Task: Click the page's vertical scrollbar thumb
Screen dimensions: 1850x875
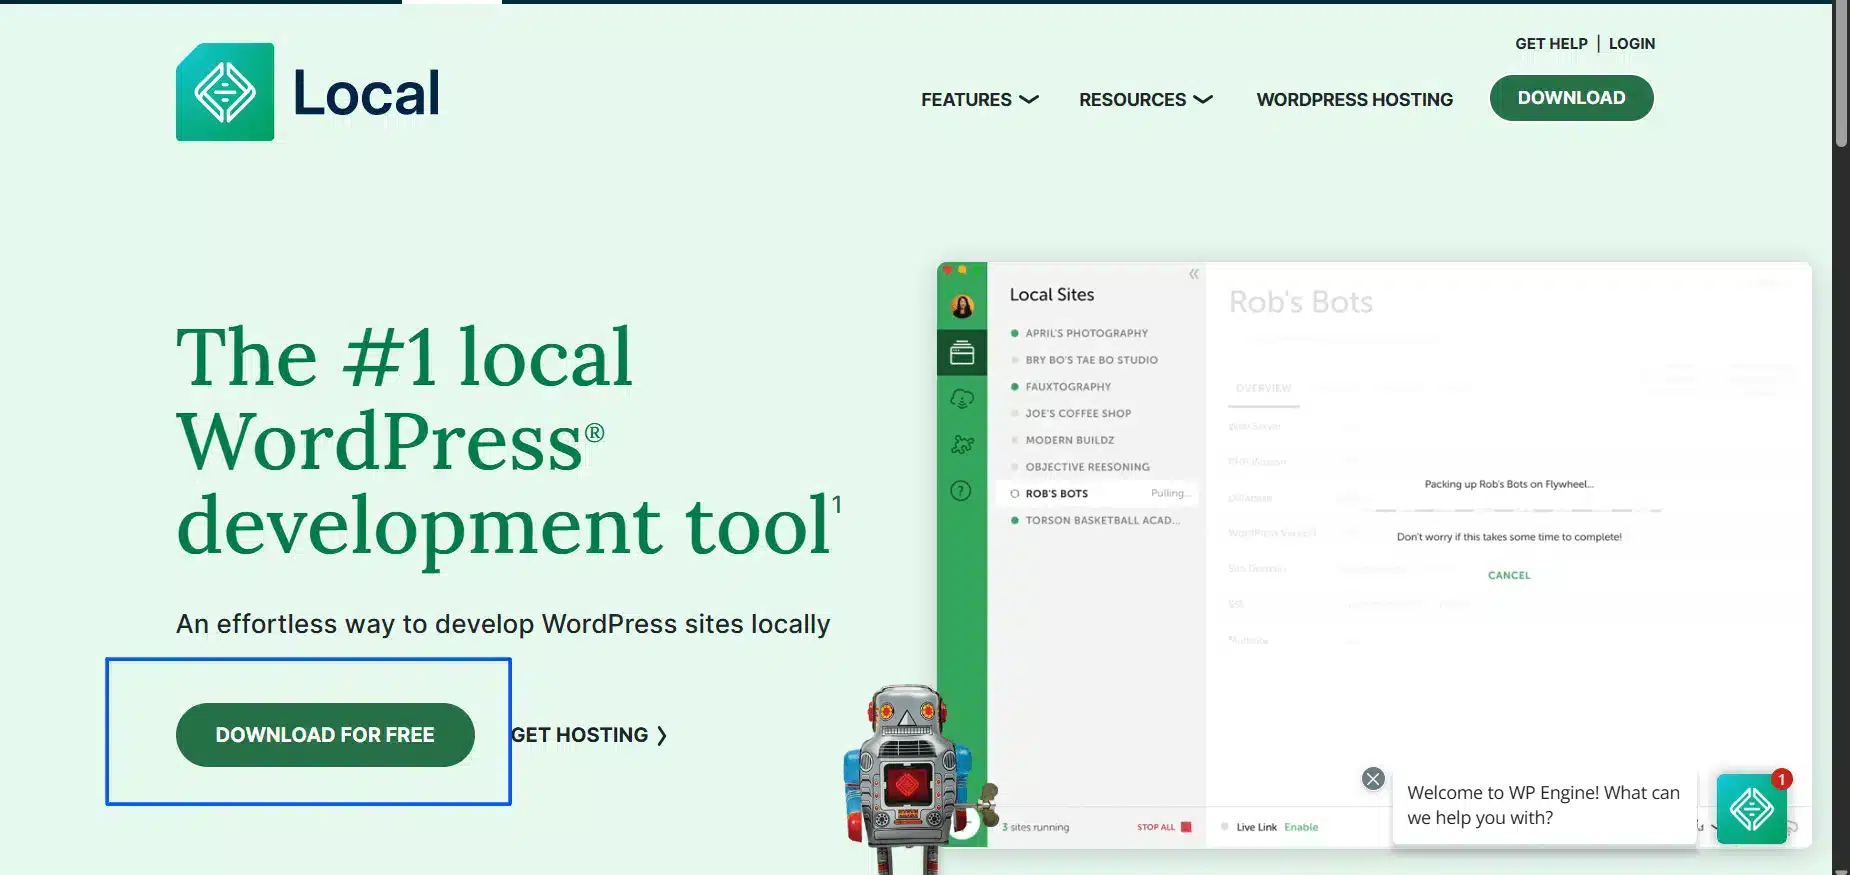Action: (x=1841, y=75)
